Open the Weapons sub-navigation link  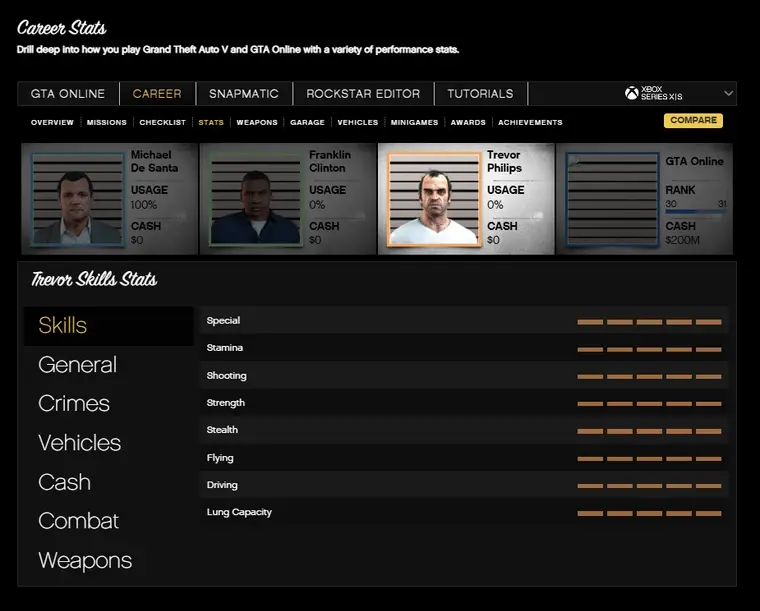pos(257,122)
